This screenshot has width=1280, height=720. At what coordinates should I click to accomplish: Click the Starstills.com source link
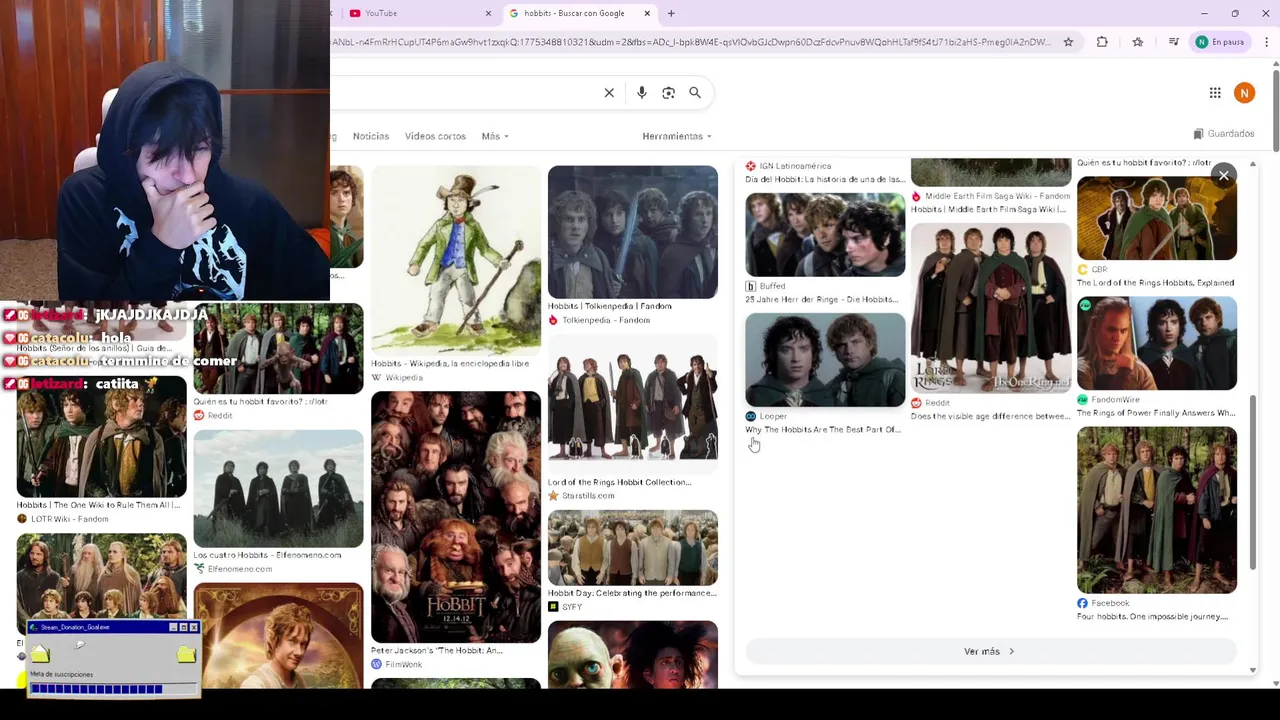click(x=588, y=496)
